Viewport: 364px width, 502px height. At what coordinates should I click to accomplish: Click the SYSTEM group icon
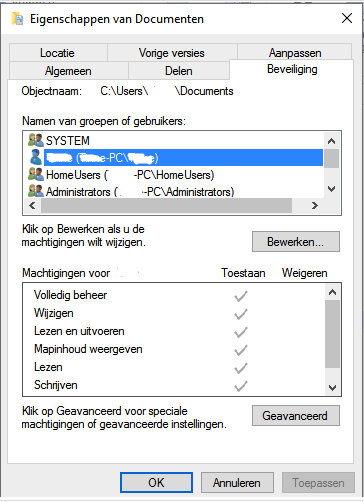click(36, 140)
